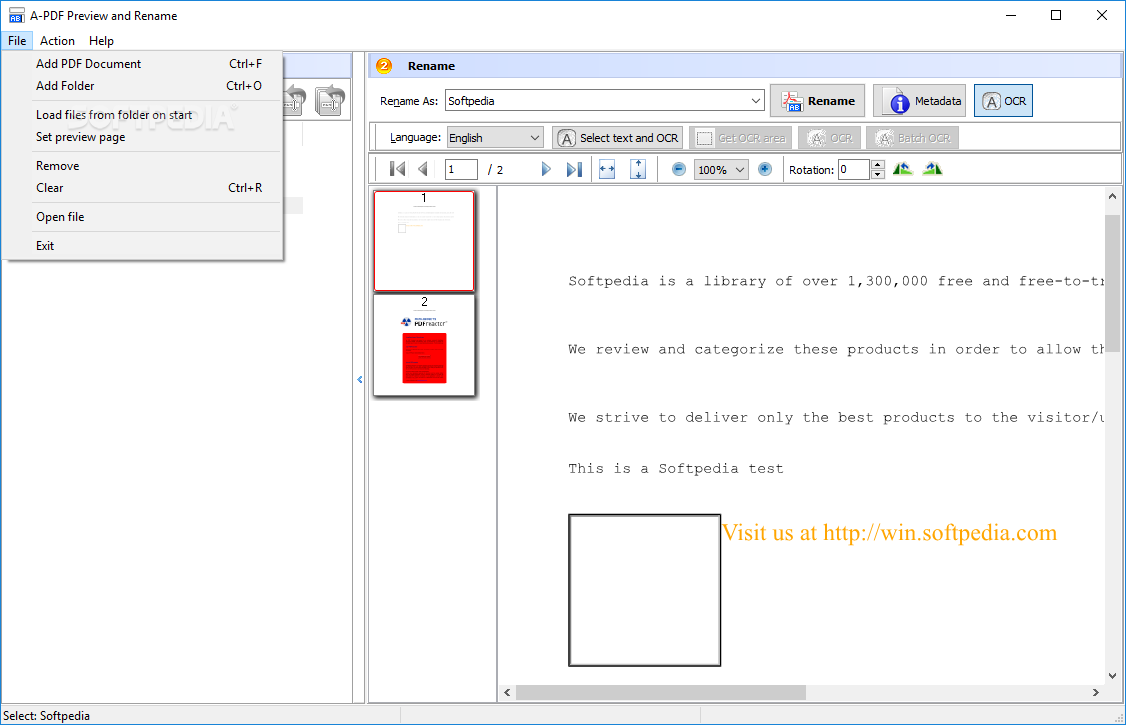Viewport: 1126px width, 725px height.
Task: Click the '/ 2' total pages label
Action: 495,170
